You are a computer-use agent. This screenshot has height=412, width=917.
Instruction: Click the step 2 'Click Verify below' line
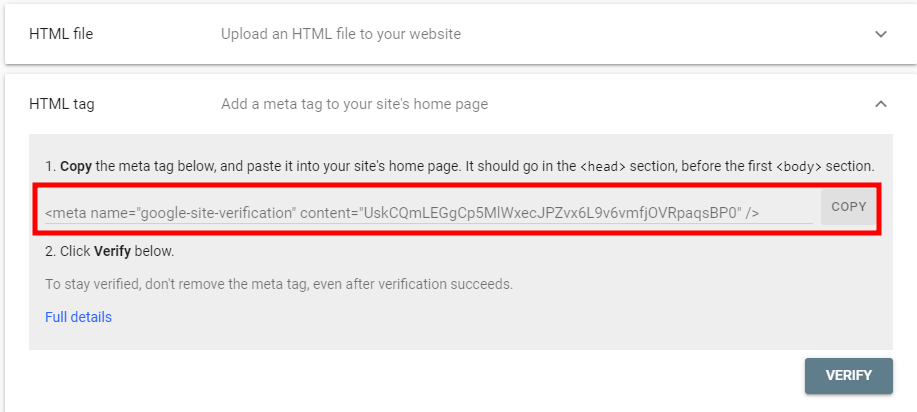[110, 252]
